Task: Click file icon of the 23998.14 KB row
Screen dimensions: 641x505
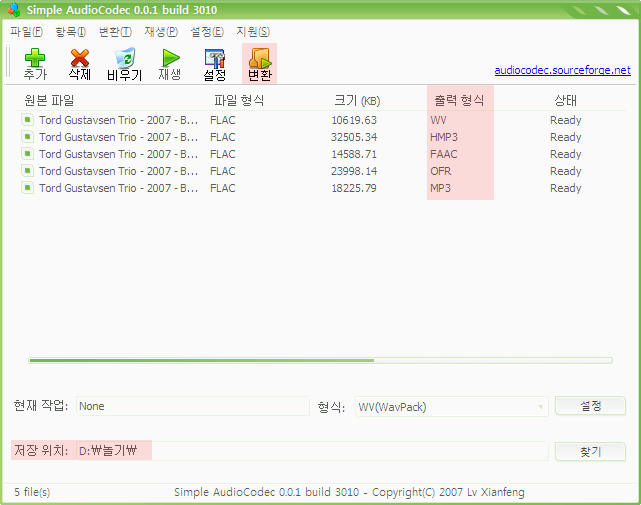Action: tap(27, 171)
